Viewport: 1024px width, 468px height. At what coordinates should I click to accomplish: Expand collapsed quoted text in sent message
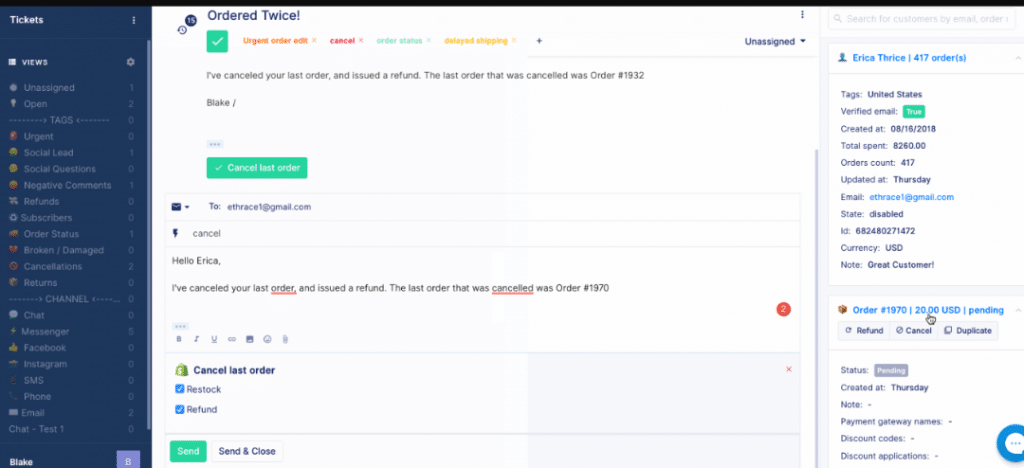pos(214,144)
